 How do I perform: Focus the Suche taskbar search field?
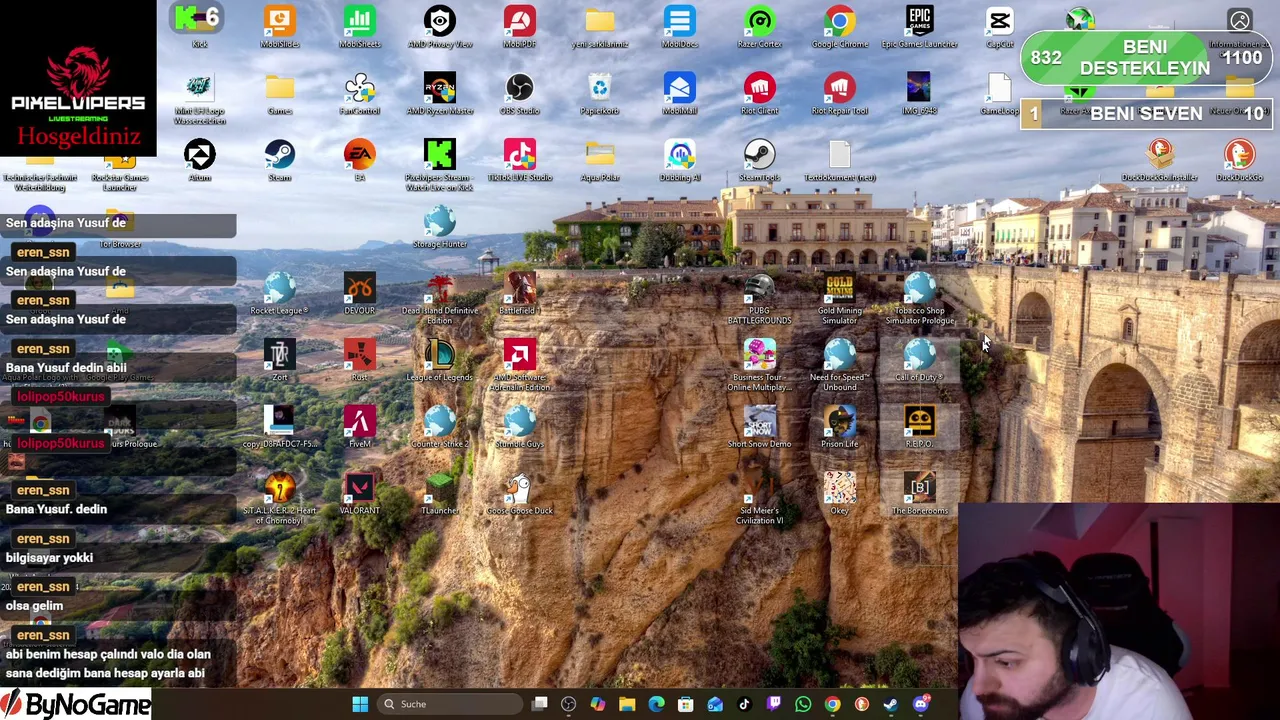449,704
